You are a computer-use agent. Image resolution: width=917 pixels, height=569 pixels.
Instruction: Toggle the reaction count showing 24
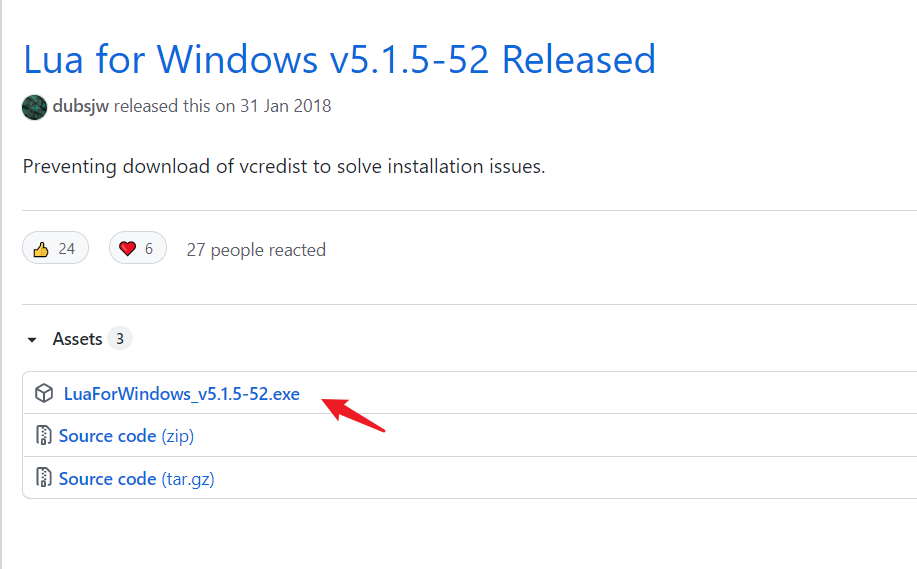(x=66, y=249)
